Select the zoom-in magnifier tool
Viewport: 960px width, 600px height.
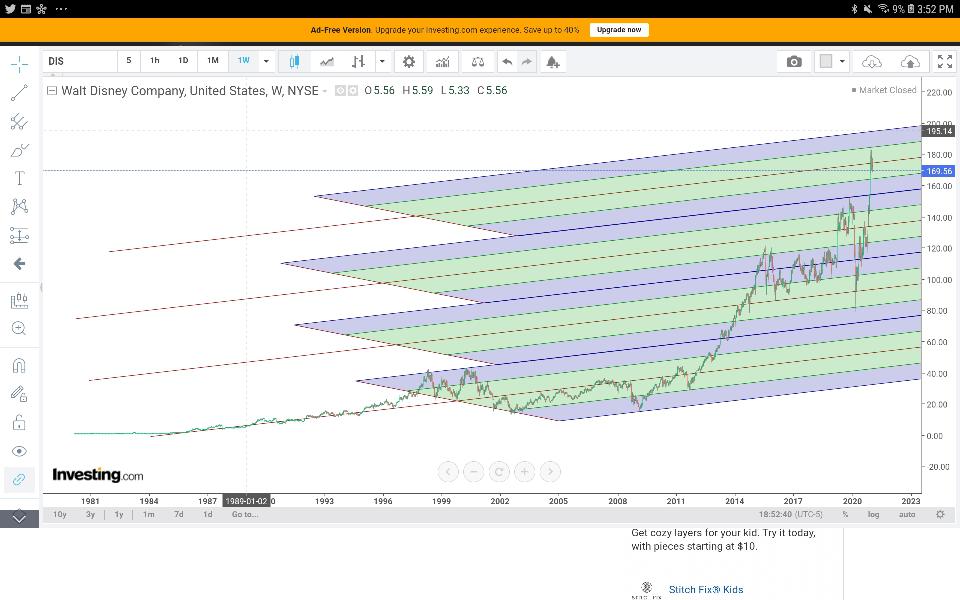tap(19, 328)
